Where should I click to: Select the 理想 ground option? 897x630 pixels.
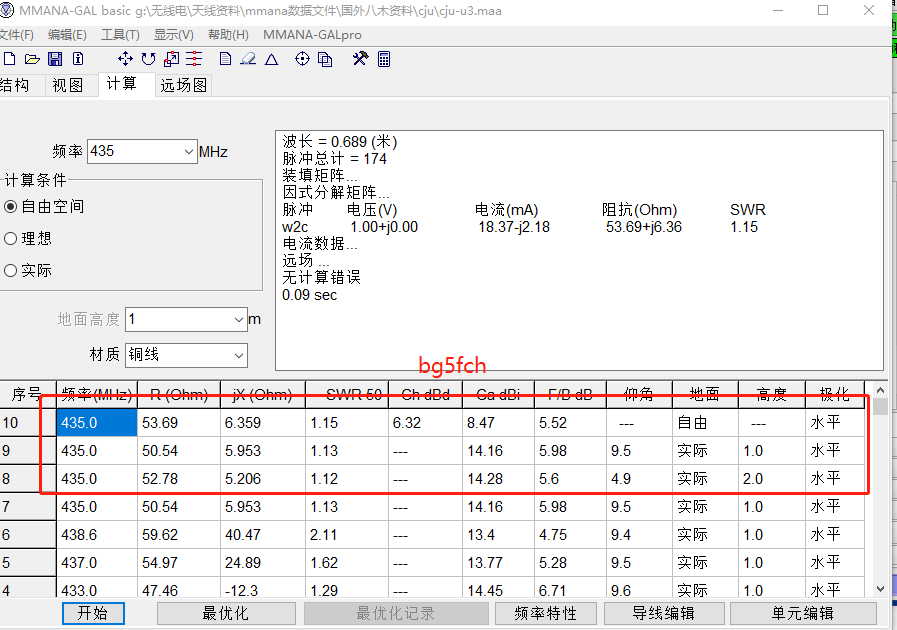point(12,239)
